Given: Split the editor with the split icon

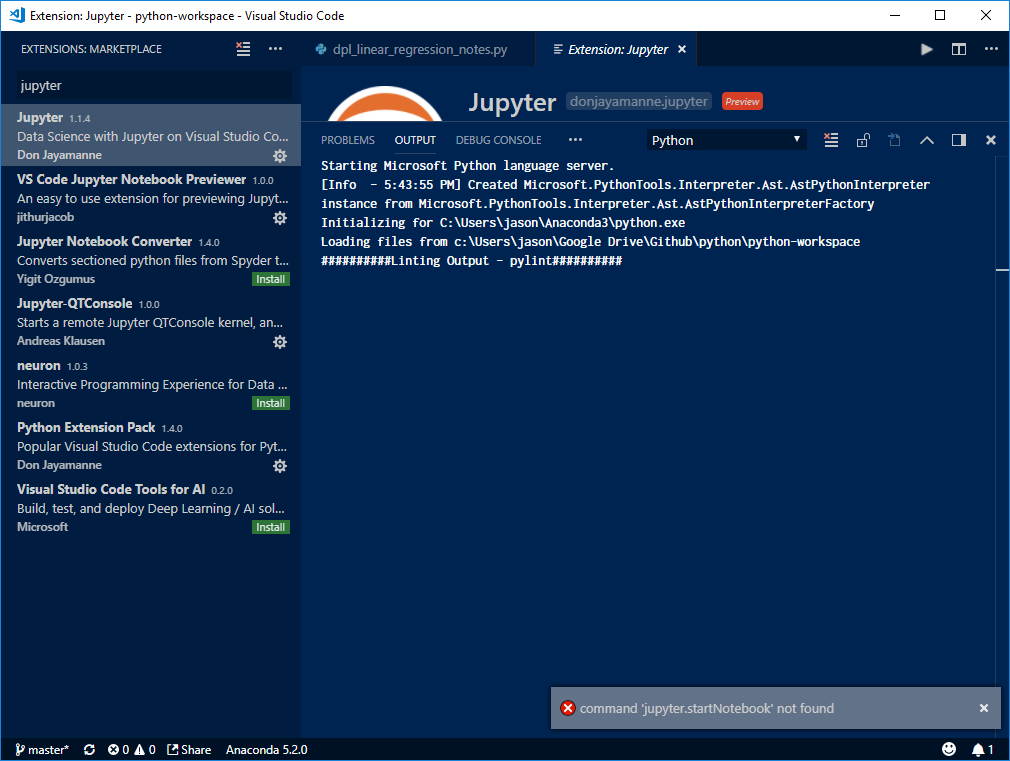Looking at the screenshot, I should click(959, 48).
